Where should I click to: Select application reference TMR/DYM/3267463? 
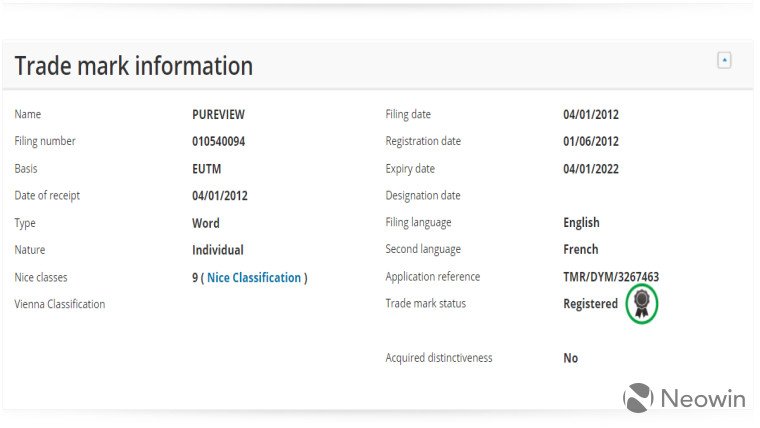(611, 277)
